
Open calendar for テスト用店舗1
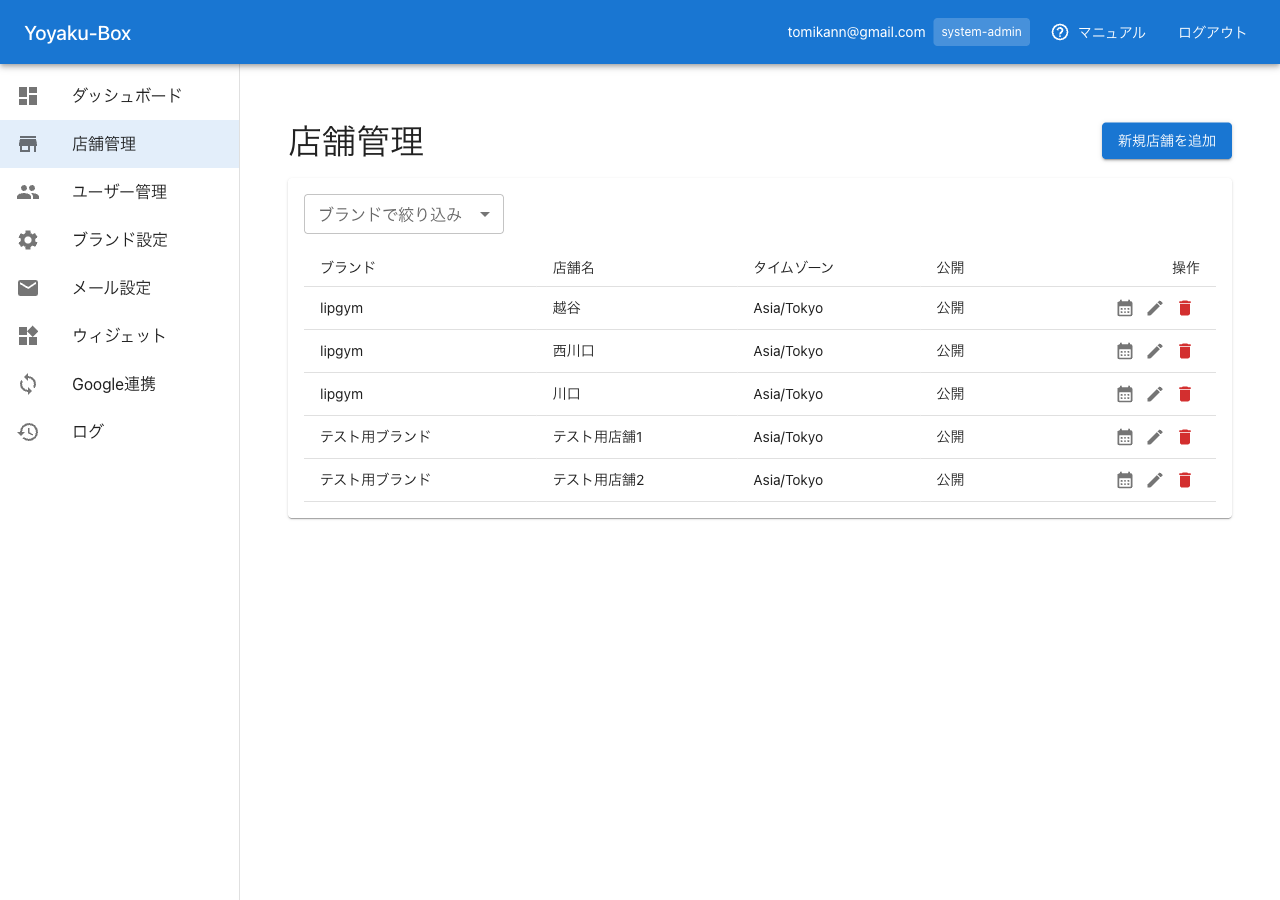pos(1125,437)
